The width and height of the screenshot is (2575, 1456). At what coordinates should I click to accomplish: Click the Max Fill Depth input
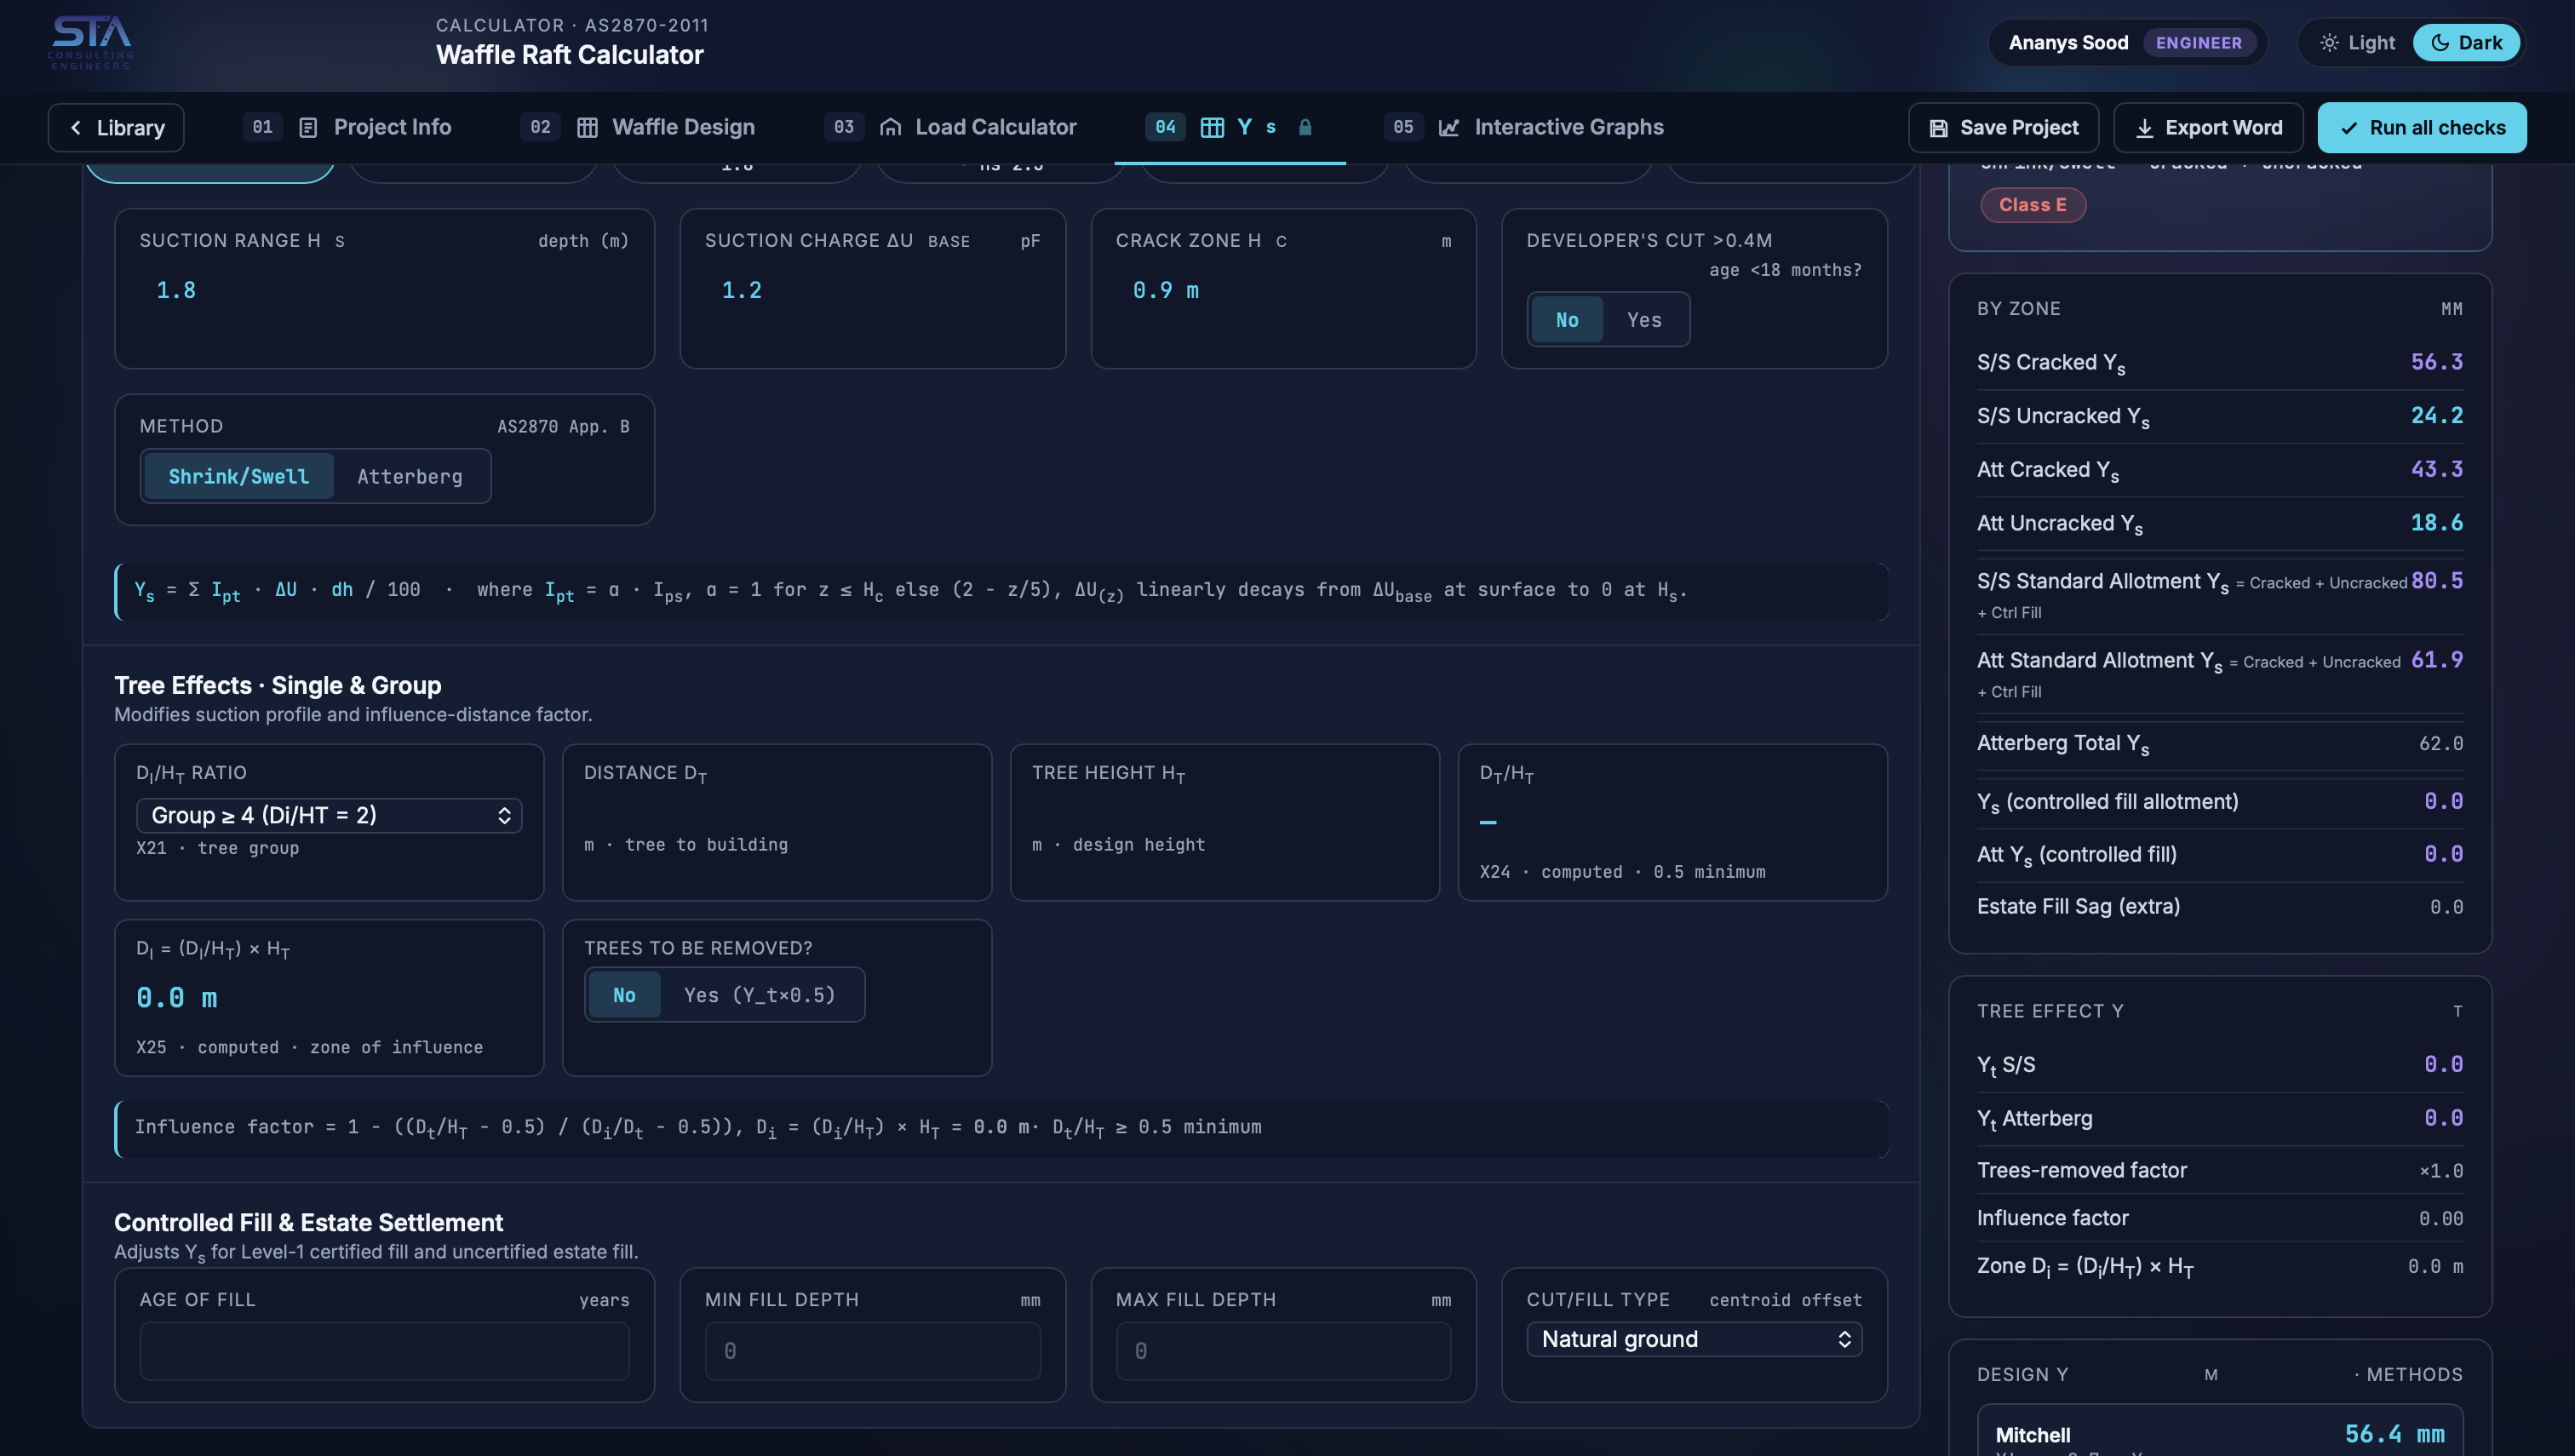click(1283, 1350)
